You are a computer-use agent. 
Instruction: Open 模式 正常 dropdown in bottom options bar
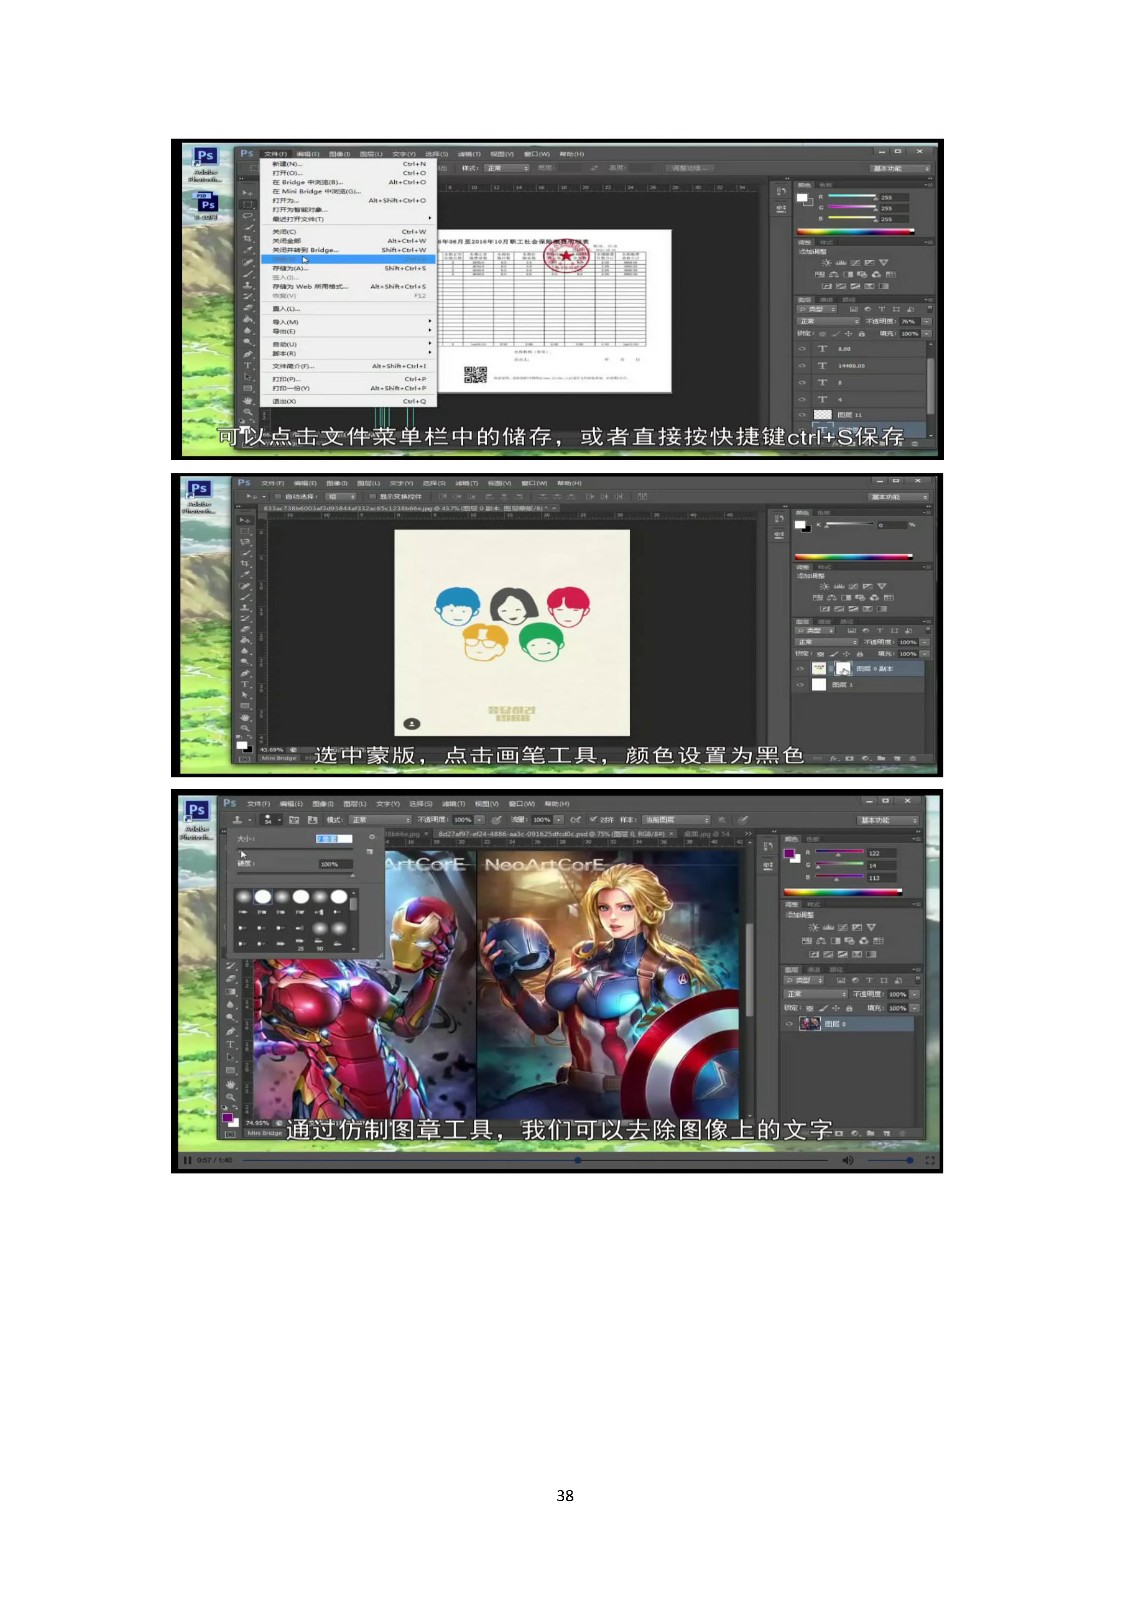click(x=380, y=820)
